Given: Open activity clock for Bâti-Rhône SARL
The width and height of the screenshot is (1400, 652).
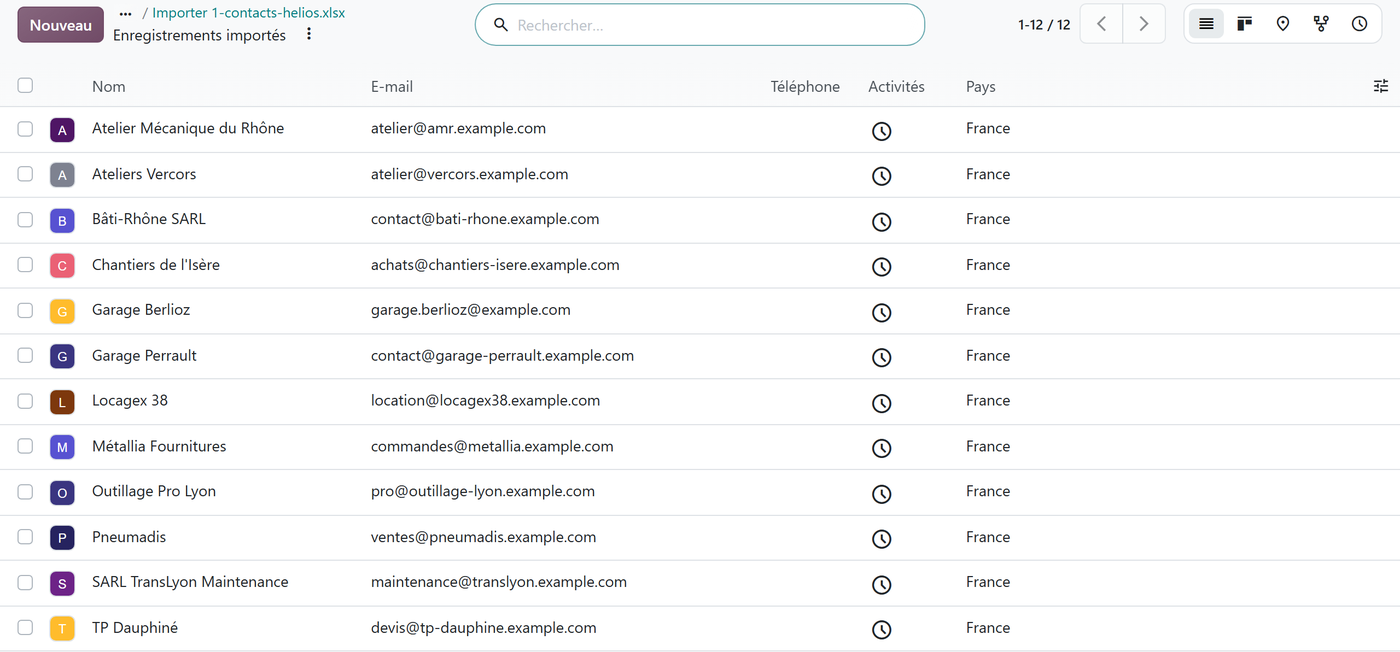Looking at the screenshot, I should point(881,222).
